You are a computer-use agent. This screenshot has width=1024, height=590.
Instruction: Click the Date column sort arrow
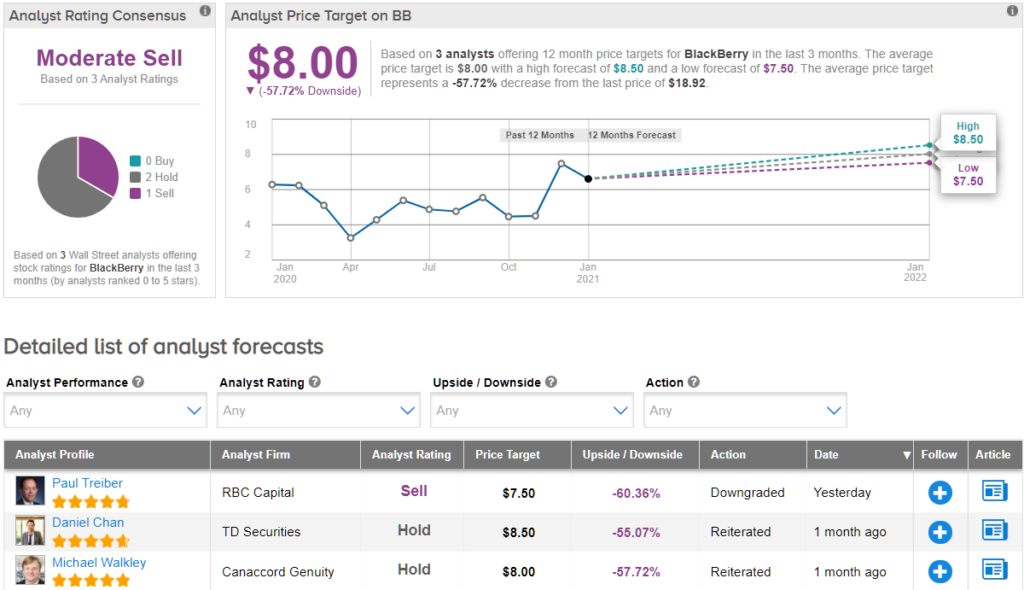[x=906, y=455]
